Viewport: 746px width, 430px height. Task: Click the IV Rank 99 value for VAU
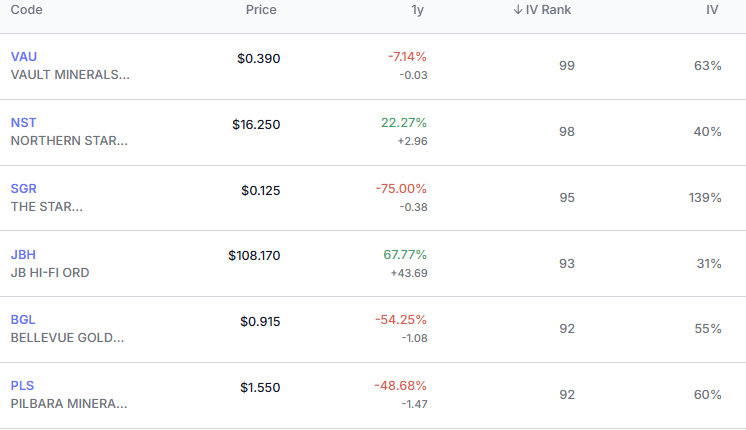(567, 66)
